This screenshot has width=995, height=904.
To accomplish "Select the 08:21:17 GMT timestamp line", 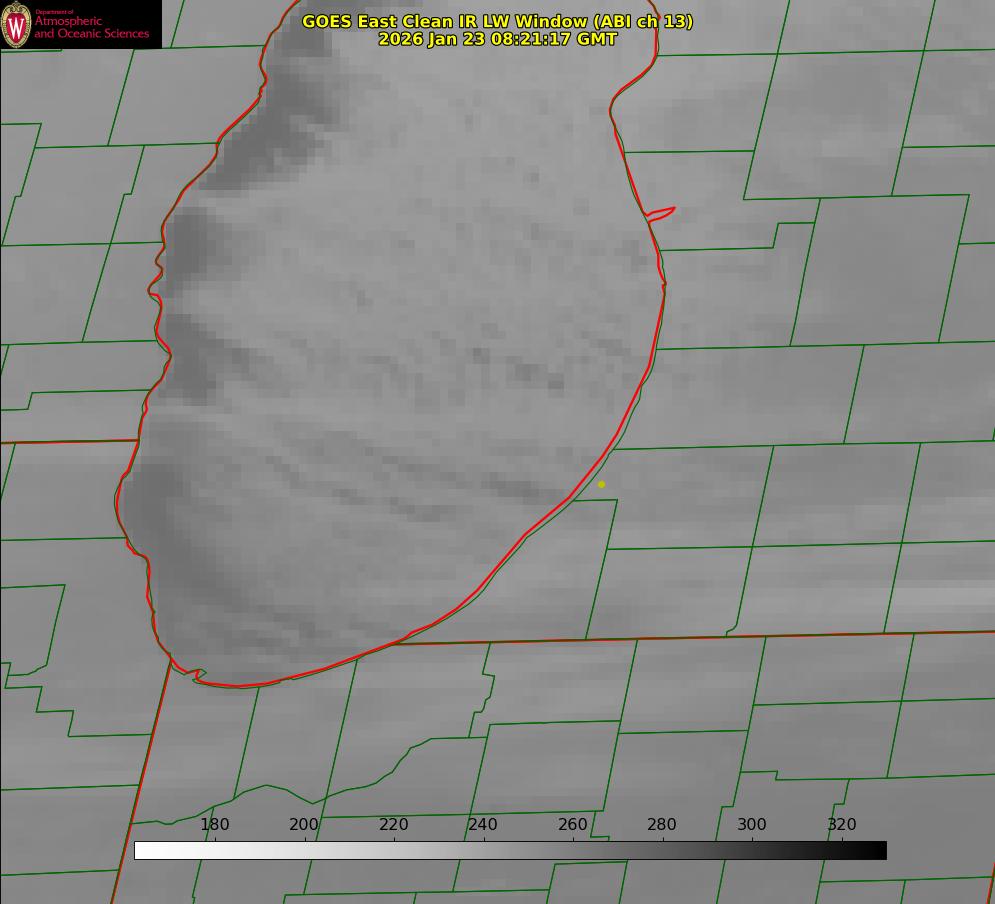I will 497,39.
